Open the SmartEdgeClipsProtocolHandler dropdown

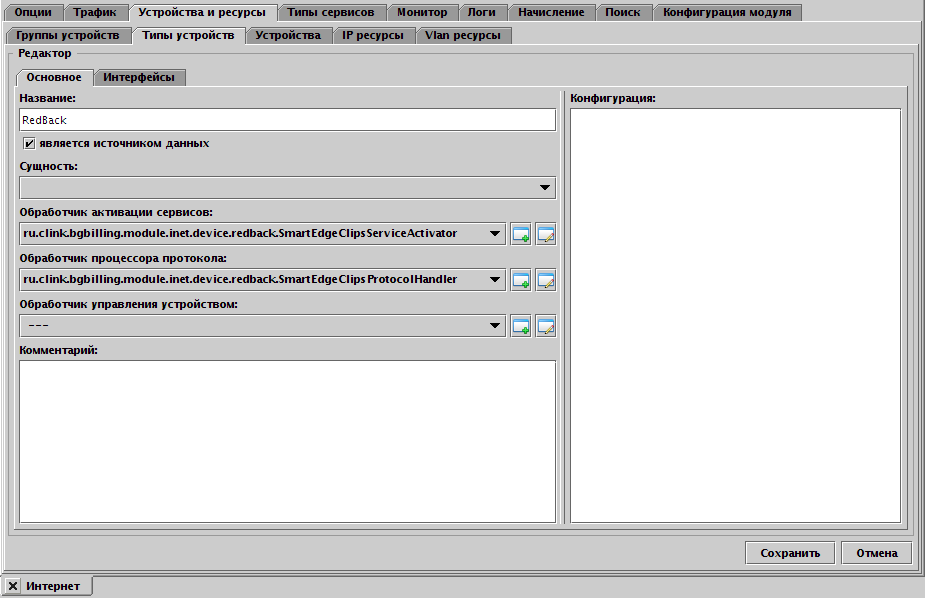[495, 280]
